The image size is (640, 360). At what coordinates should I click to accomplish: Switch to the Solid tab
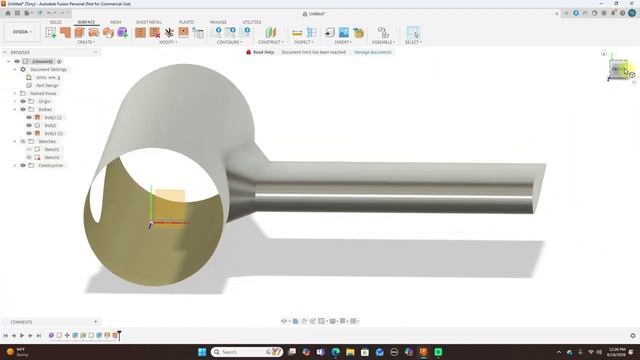point(56,22)
